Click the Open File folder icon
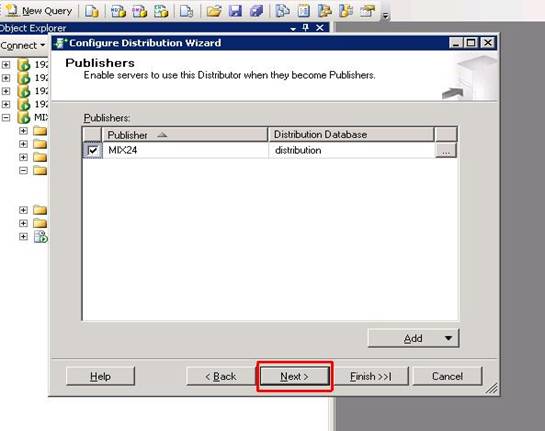Screen dimensions: 545x431 pos(214,11)
